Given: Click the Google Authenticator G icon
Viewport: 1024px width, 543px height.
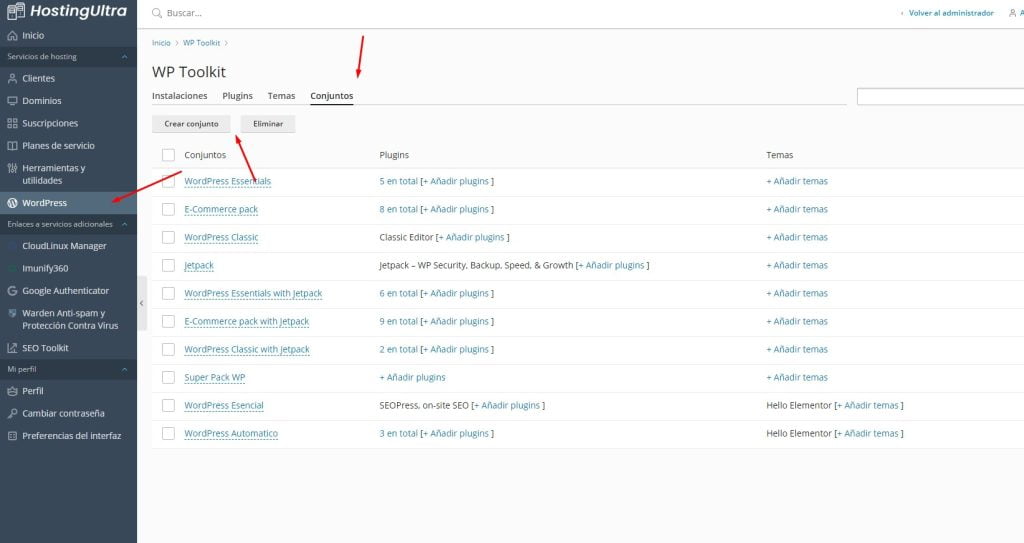Looking at the screenshot, I should point(12,291).
